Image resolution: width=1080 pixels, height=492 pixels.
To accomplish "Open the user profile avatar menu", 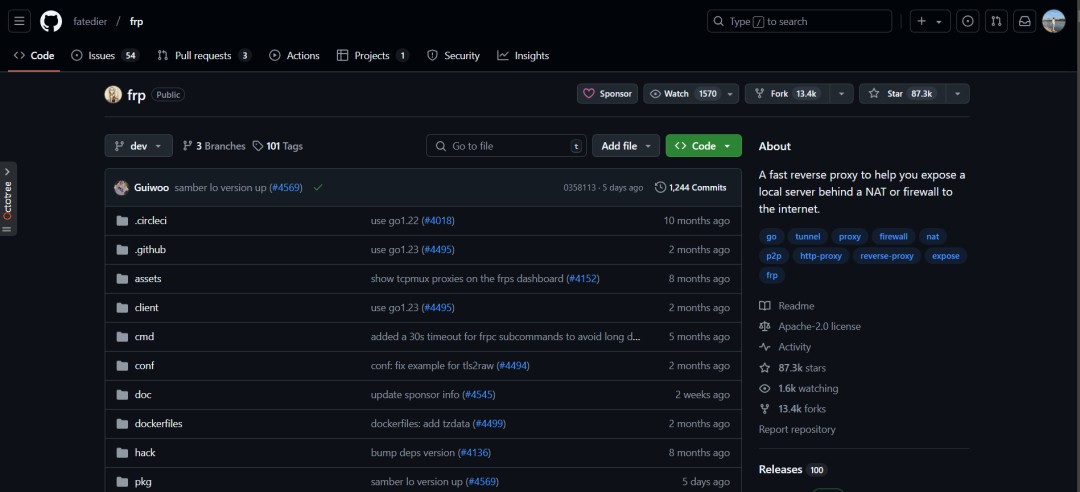I will [1053, 21].
